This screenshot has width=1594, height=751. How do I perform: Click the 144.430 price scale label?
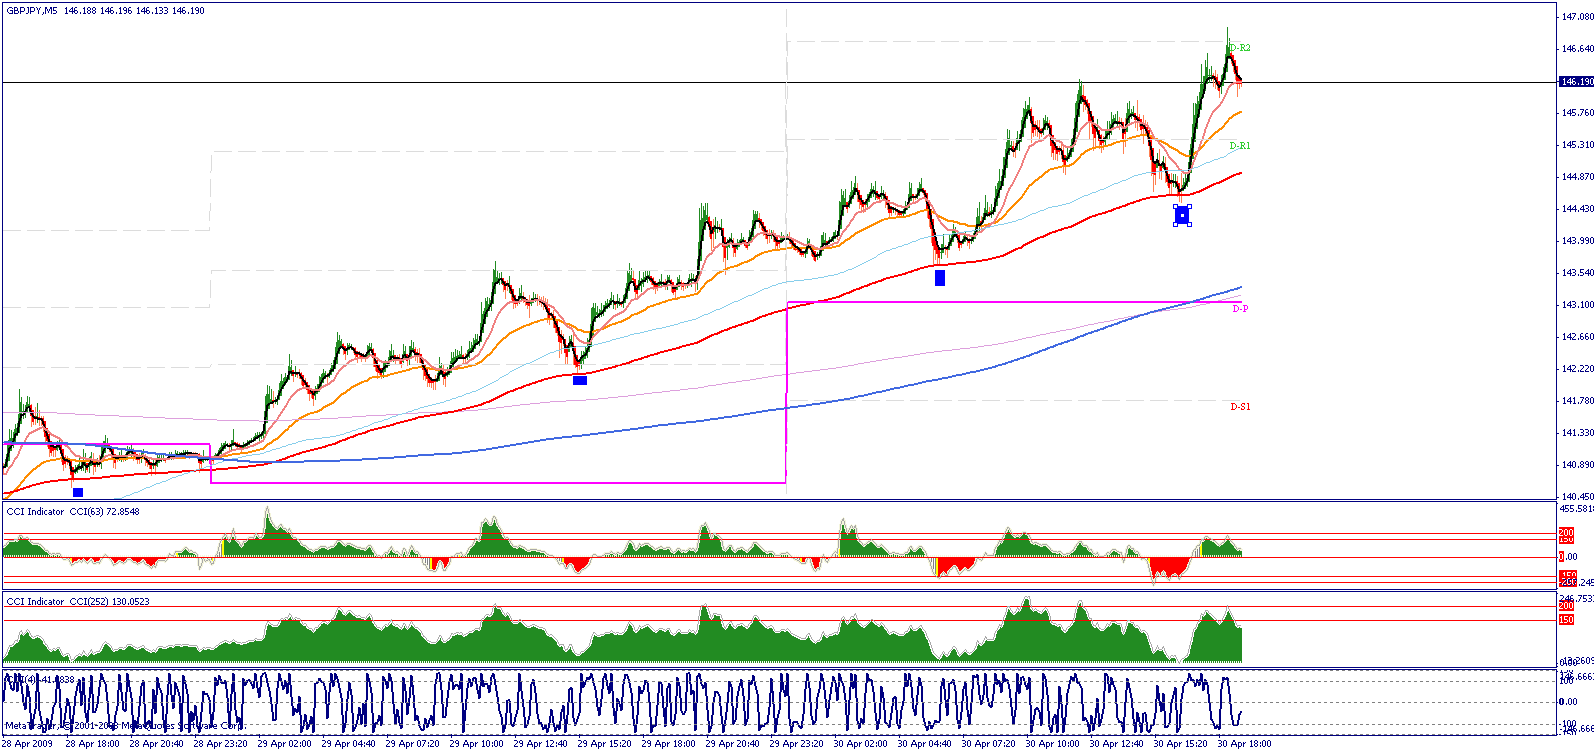pyautogui.click(x=1577, y=209)
